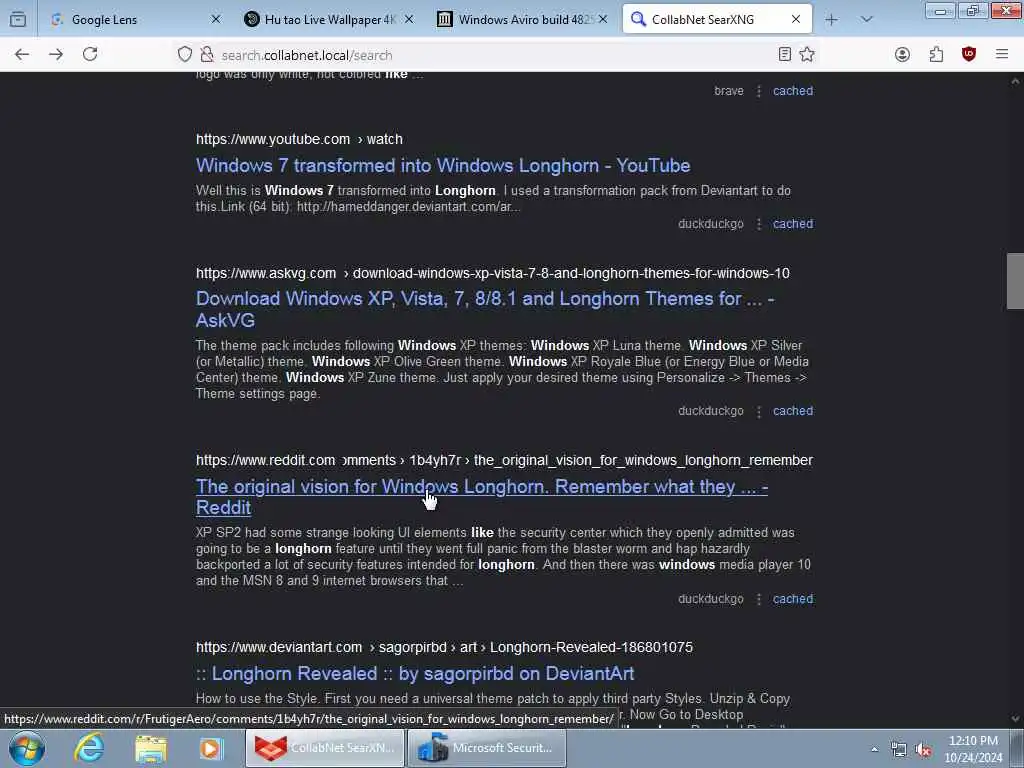Viewport: 1024px width, 768px height.
Task: Open a new tab with the plus button
Action: point(831,20)
